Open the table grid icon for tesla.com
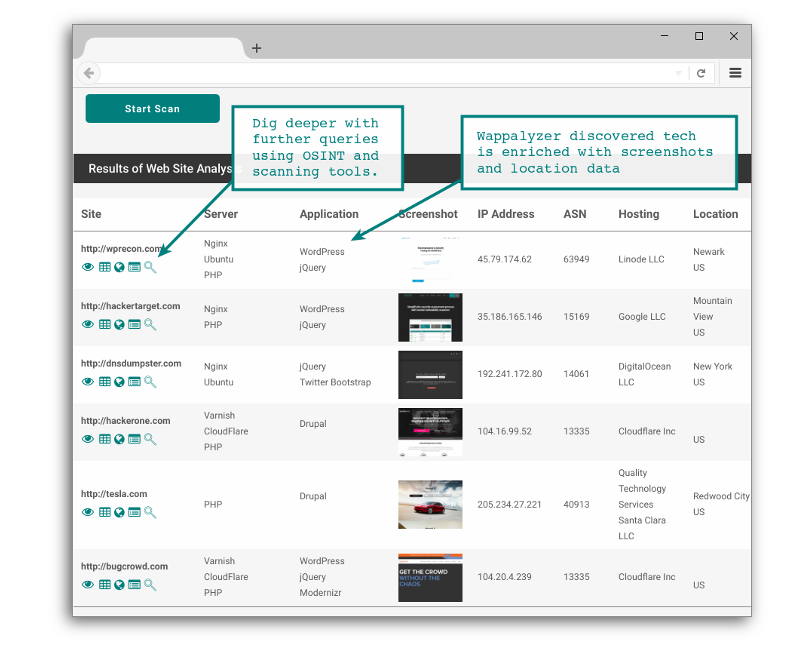800x645 pixels. [x=105, y=512]
